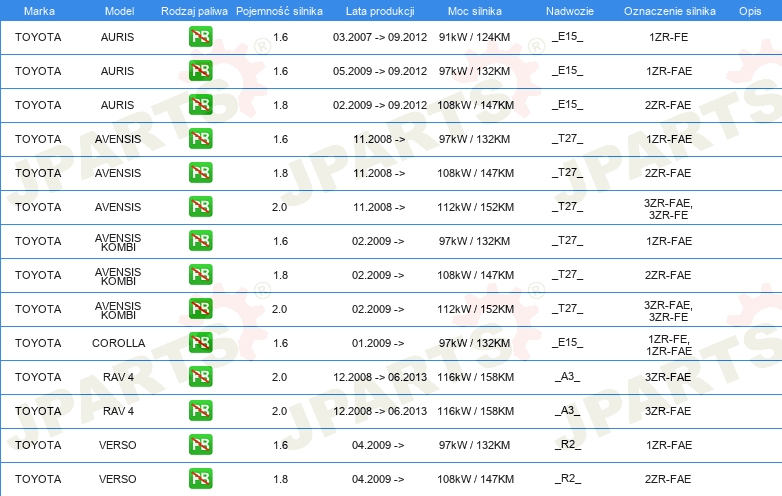Click the fuel icon for Auris 91kW row

point(200,37)
